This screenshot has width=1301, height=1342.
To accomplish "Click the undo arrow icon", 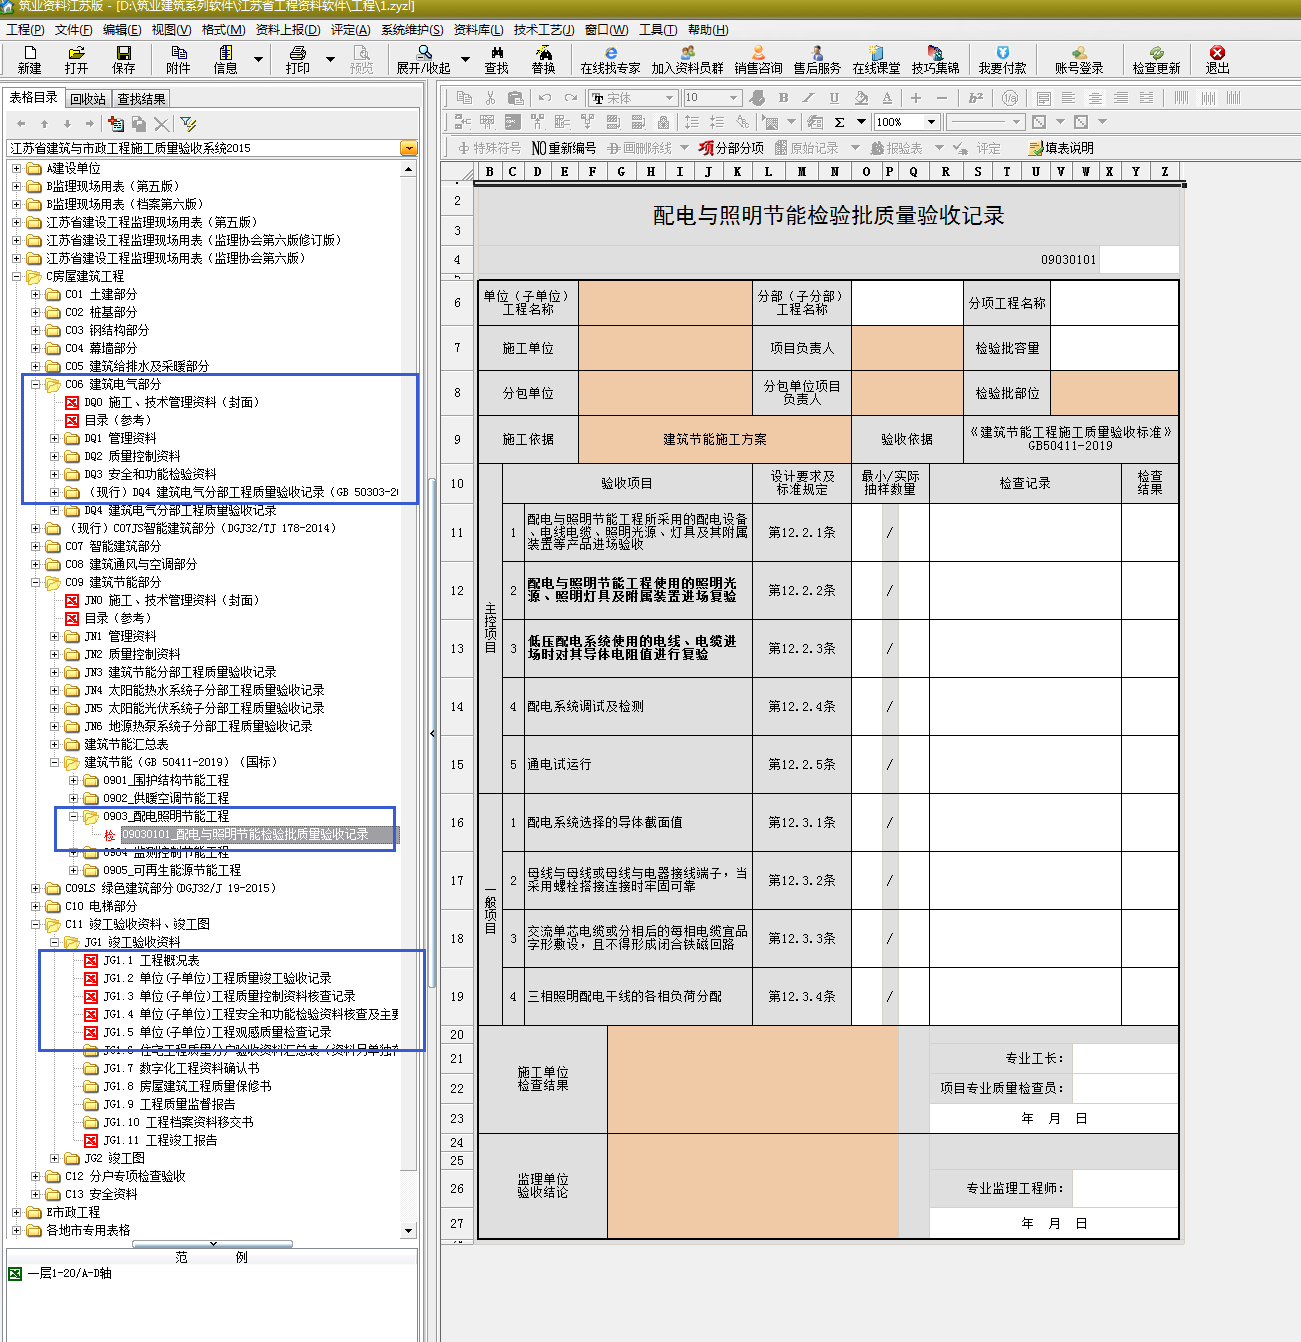I will click(545, 97).
